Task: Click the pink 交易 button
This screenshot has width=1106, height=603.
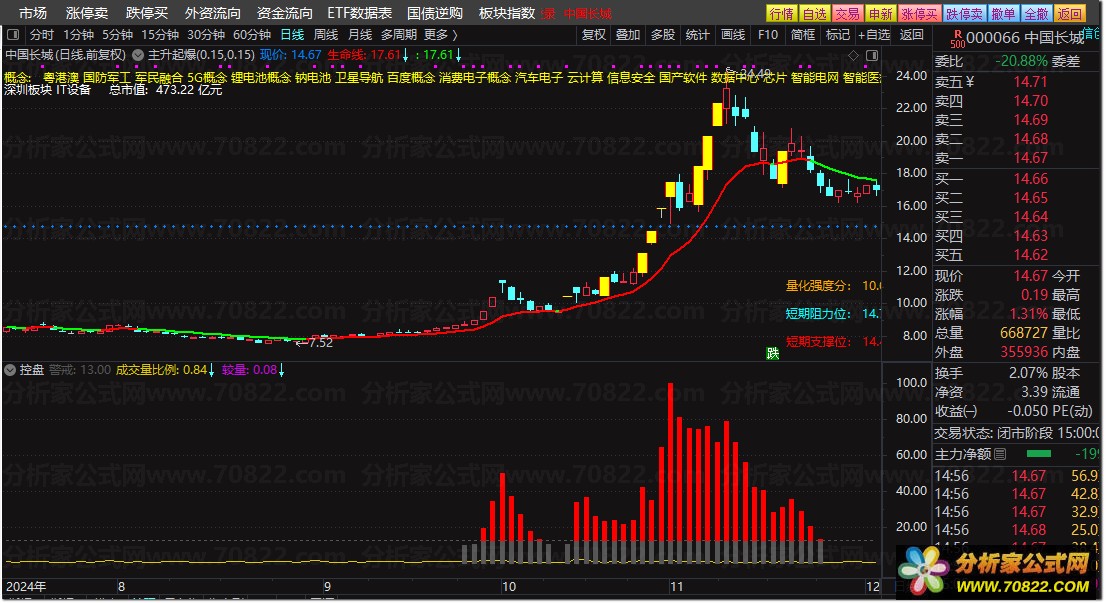Action: (x=847, y=13)
